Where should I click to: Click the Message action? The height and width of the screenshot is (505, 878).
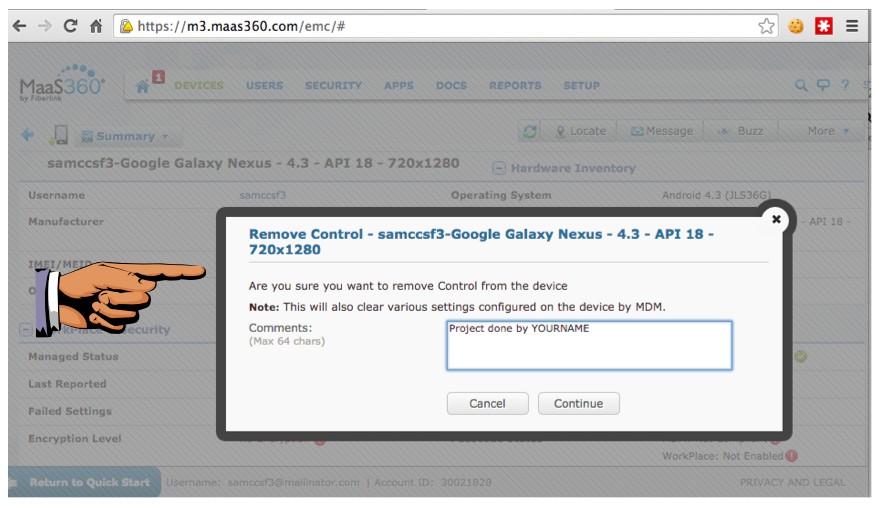point(662,131)
